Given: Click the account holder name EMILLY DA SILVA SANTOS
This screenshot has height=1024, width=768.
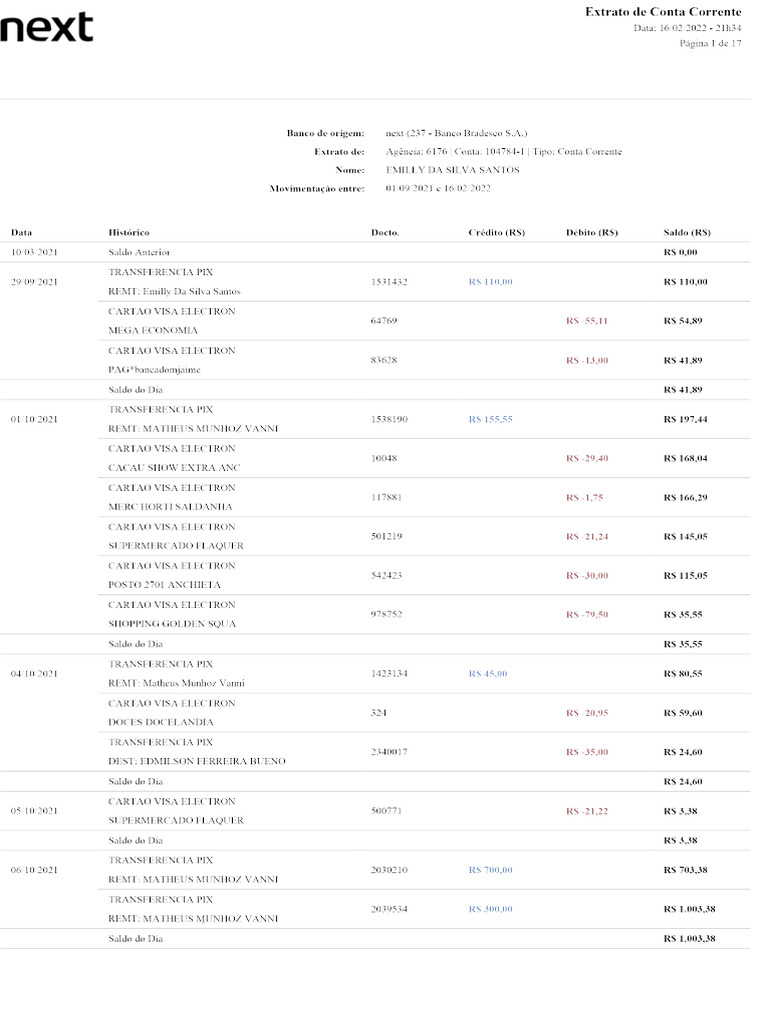Looking at the screenshot, I should 453,170.
